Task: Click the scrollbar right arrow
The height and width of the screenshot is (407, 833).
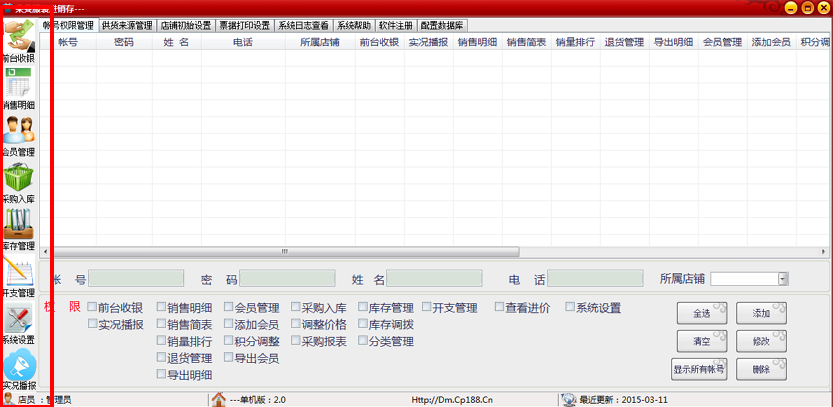Action: [x=824, y=251]
